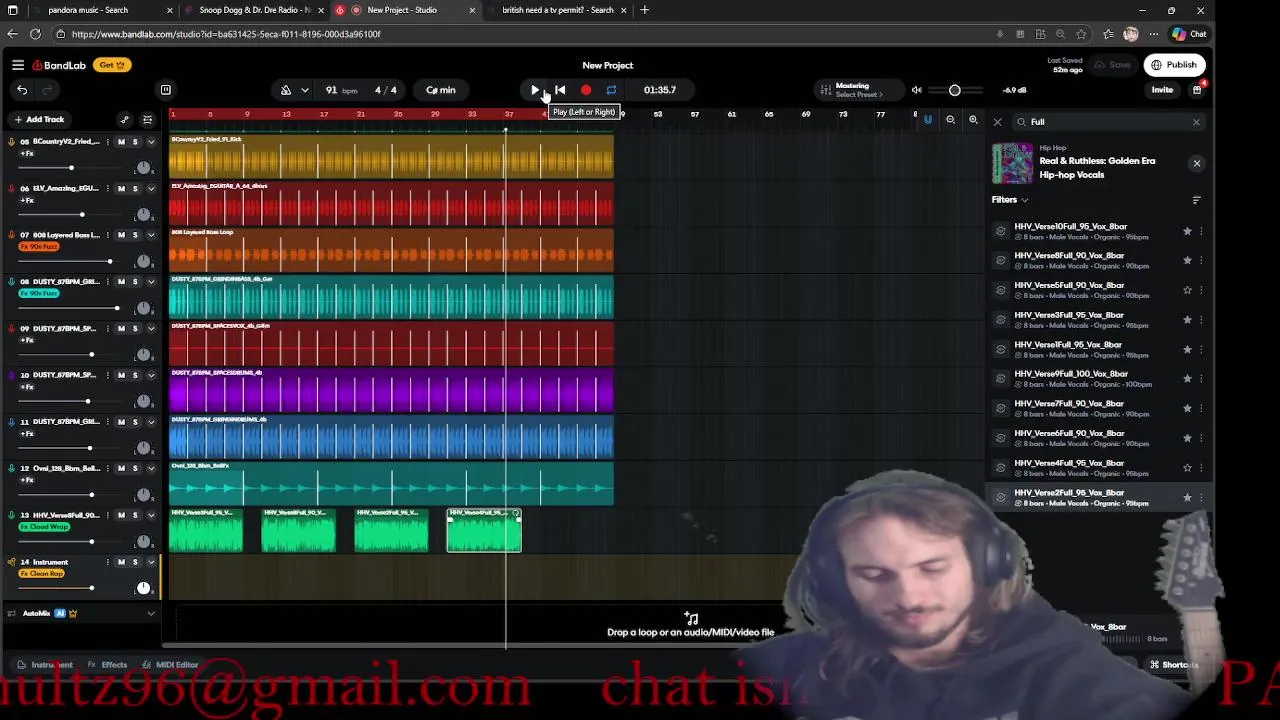Expand track 10 options chevron
Image resolution: width=1280 pixels, height=720 pixels.
(x=151, y=375)
